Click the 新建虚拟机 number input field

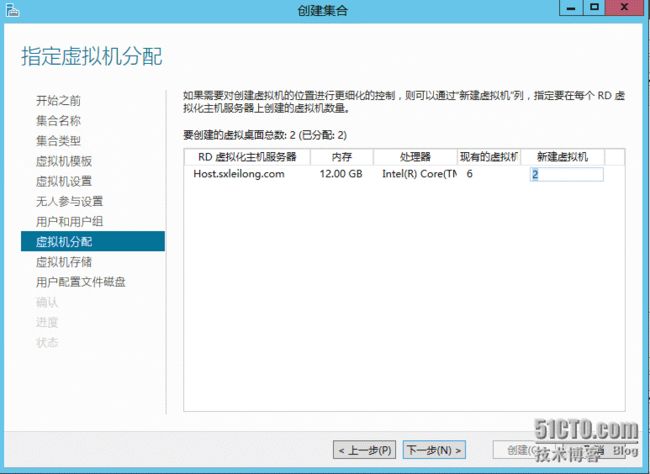coord(567,174)
